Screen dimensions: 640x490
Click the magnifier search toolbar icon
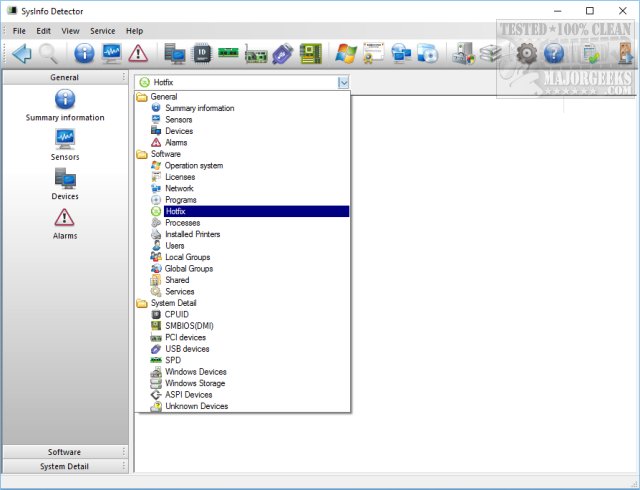[x=48, y=53]
